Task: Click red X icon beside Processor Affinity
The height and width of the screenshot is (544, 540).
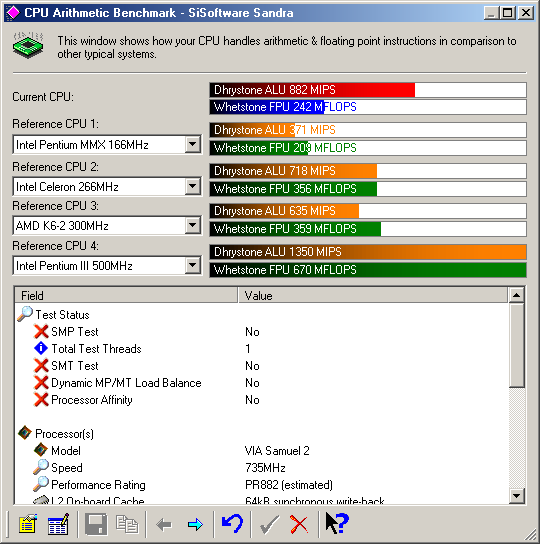Action: point(41,399)
